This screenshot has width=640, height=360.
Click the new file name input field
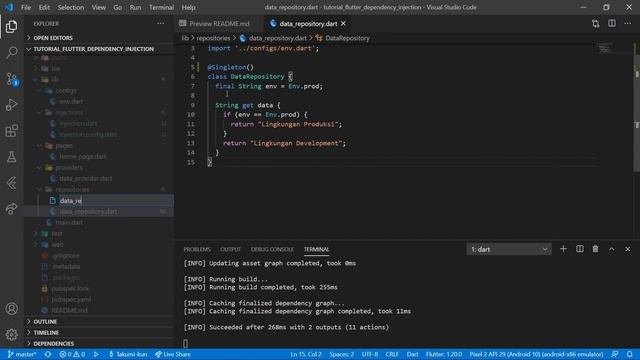(116, 200)
